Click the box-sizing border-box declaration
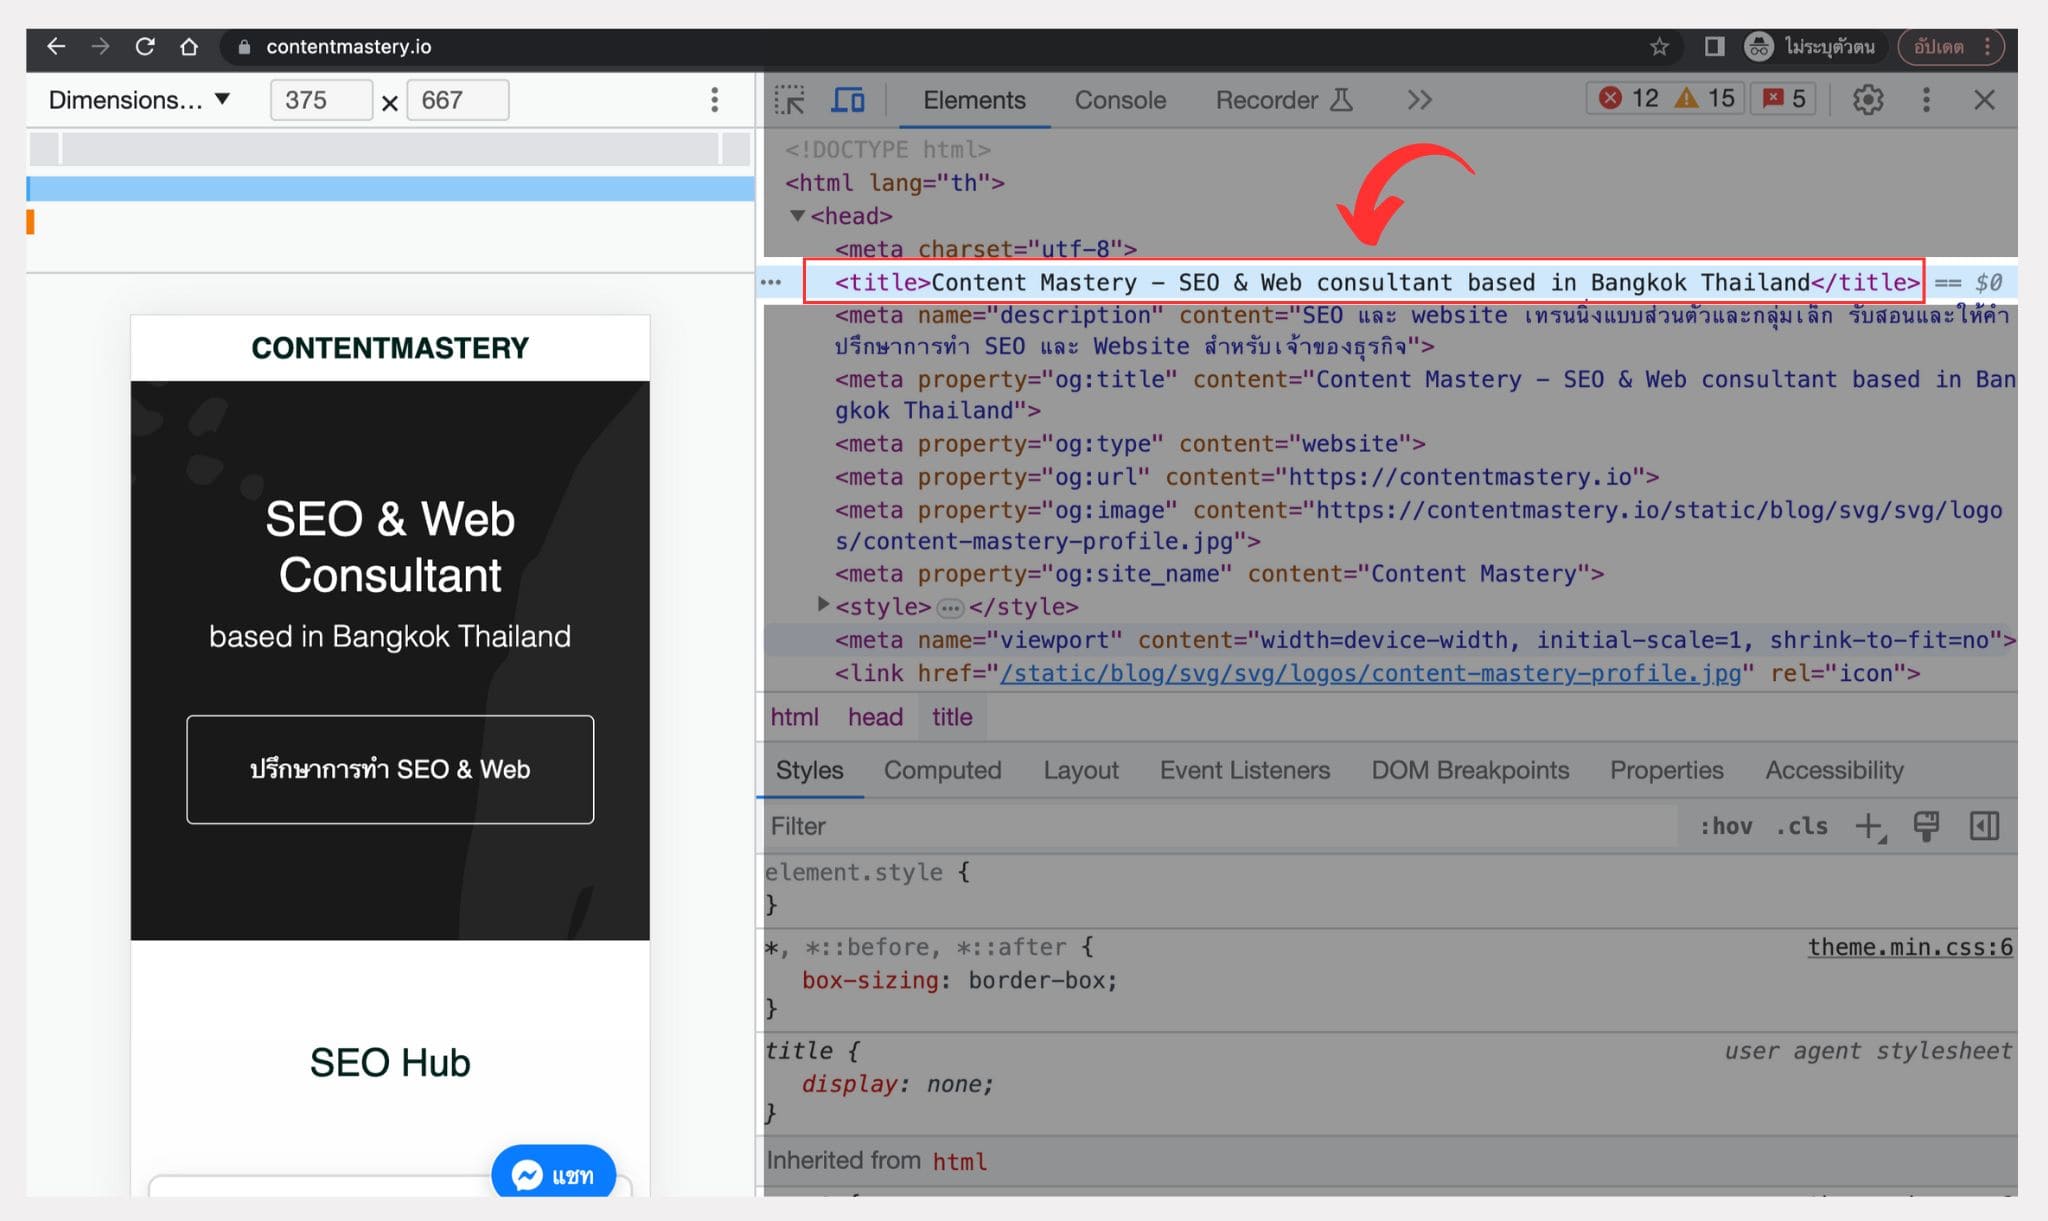2048x1221 pixels. pyautogui.click(x=959, y=980)
